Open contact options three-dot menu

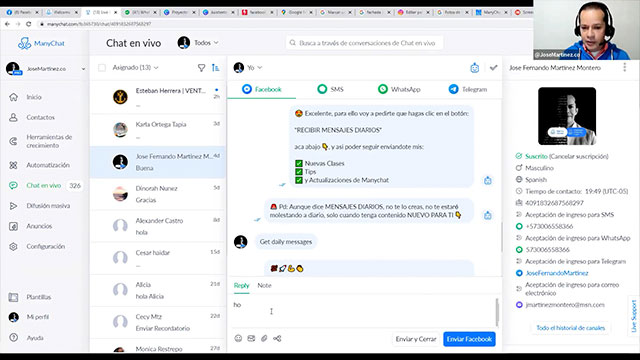(624, 68)
